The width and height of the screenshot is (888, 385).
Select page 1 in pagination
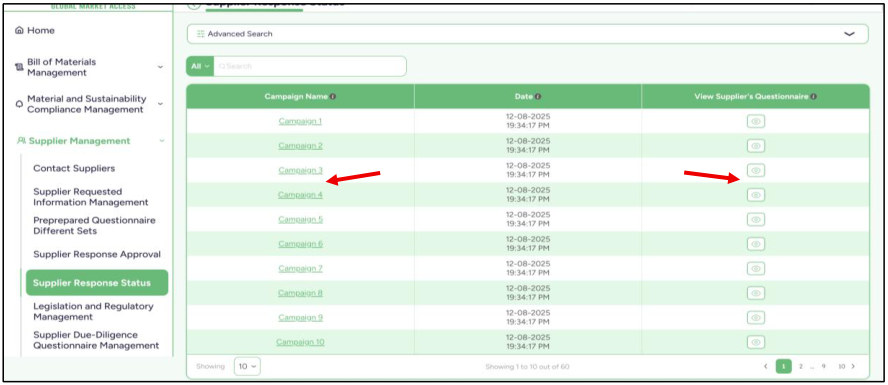pos(784,366)
